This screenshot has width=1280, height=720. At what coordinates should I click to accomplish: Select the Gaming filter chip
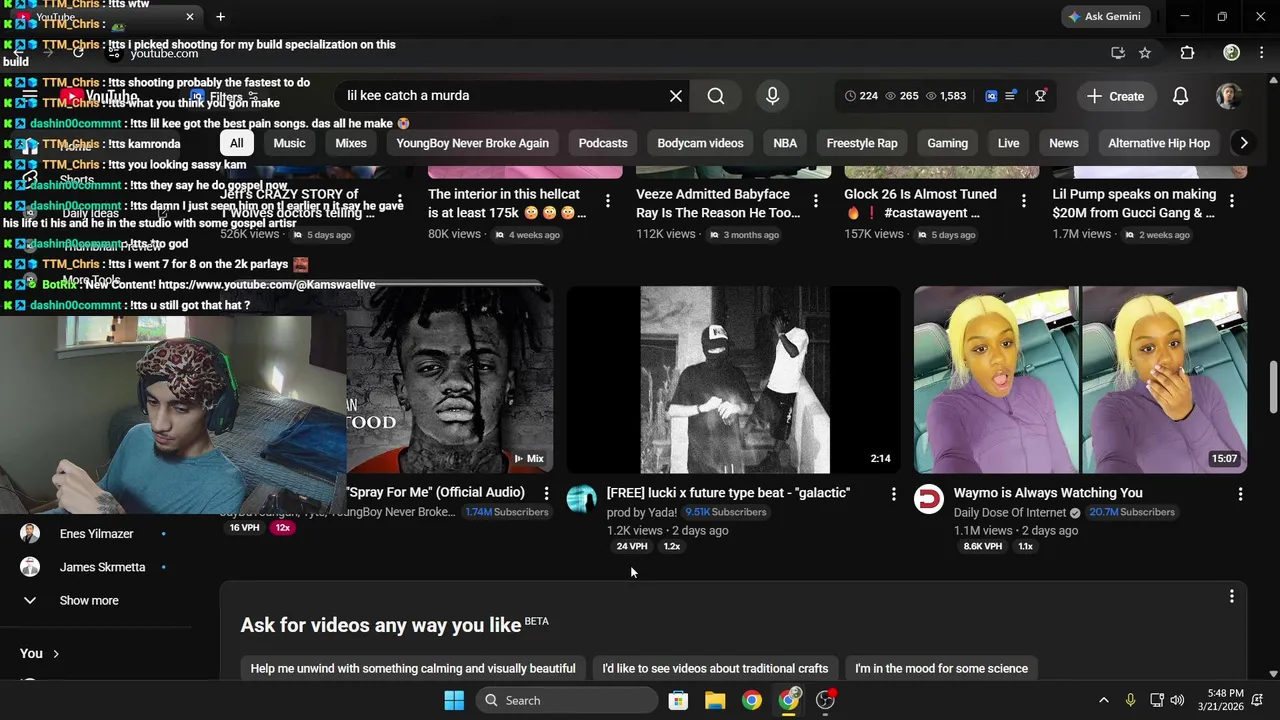947,143
